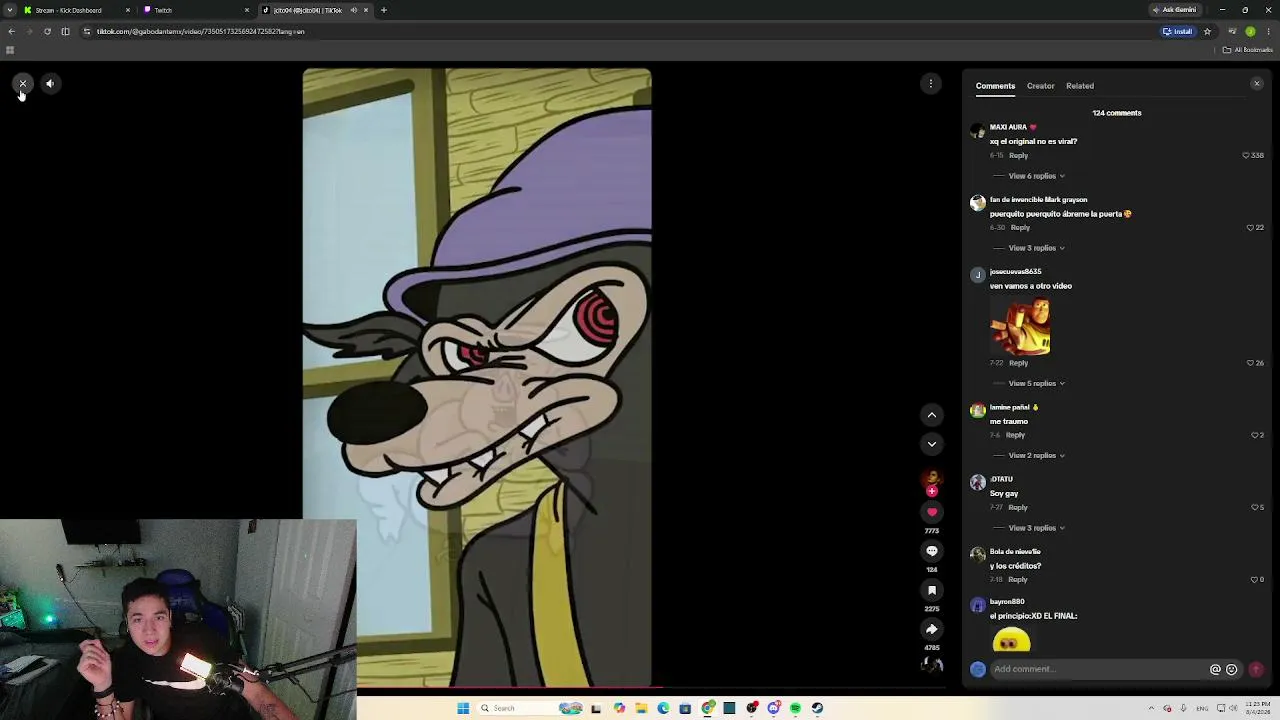Open the All Bookmarks folder
The height and width of the screenshot is (720, 1280).
point(1247,50)
